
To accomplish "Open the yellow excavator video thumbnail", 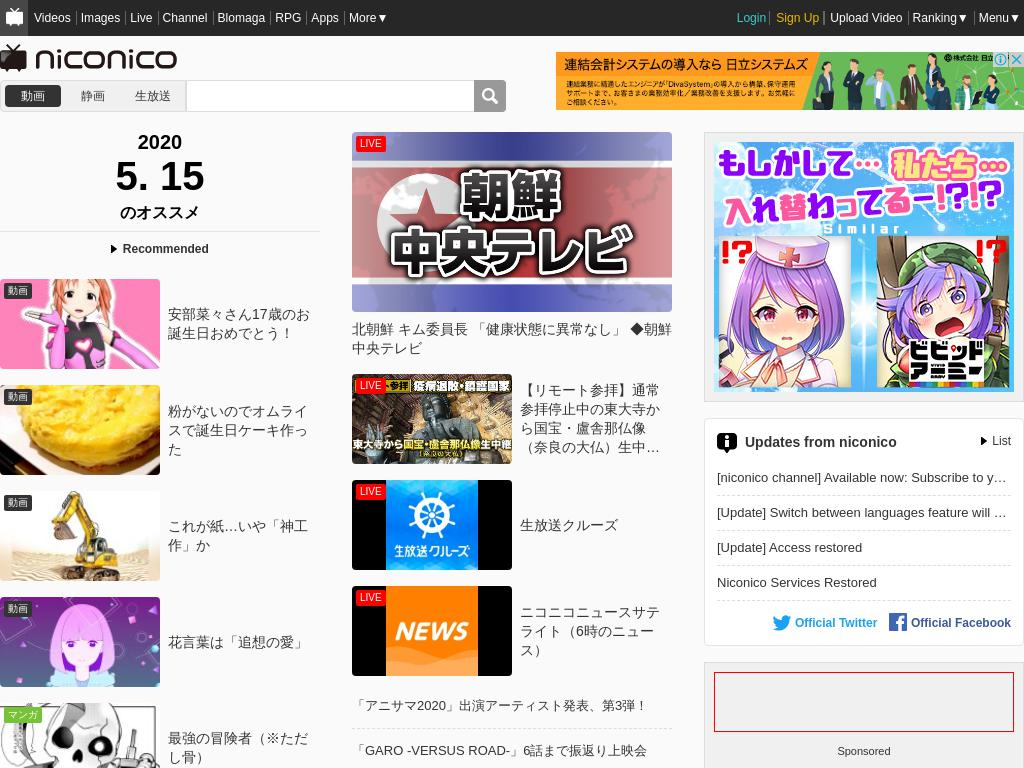I will (80, 536).
